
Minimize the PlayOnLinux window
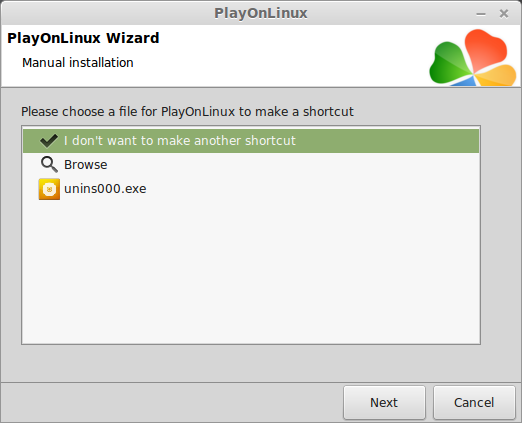click(481, 14)
